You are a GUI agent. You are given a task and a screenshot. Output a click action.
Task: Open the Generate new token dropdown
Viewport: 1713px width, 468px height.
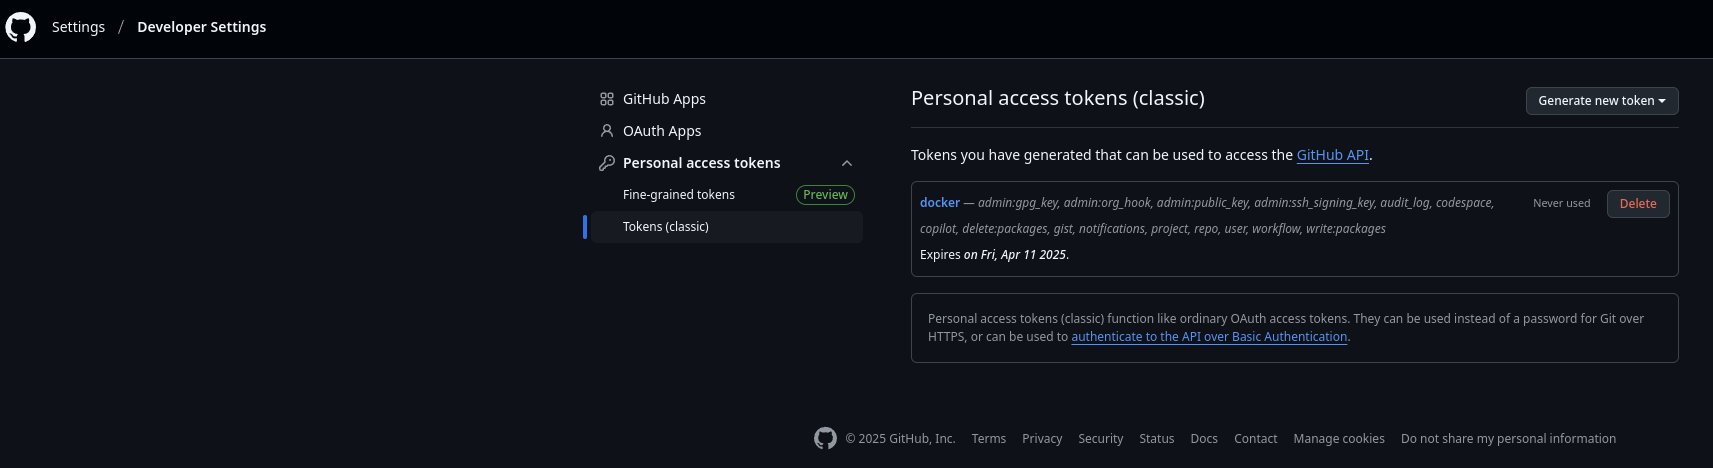(1602, 101)
